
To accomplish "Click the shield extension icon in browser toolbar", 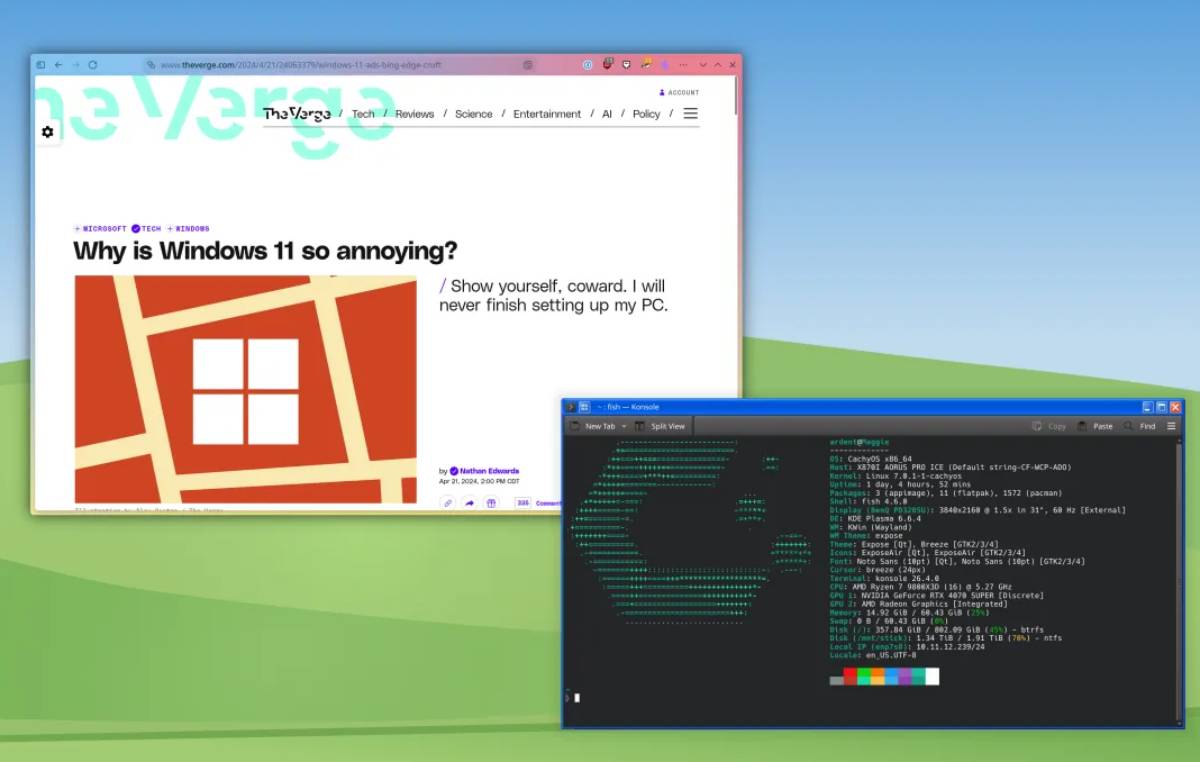I will coord(626,65).
